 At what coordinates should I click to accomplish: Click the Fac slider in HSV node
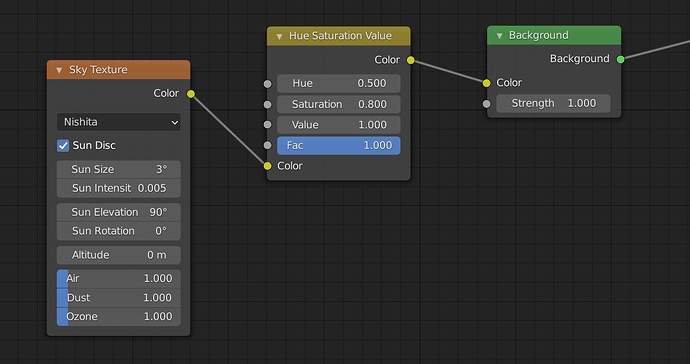tap(339, 146)
